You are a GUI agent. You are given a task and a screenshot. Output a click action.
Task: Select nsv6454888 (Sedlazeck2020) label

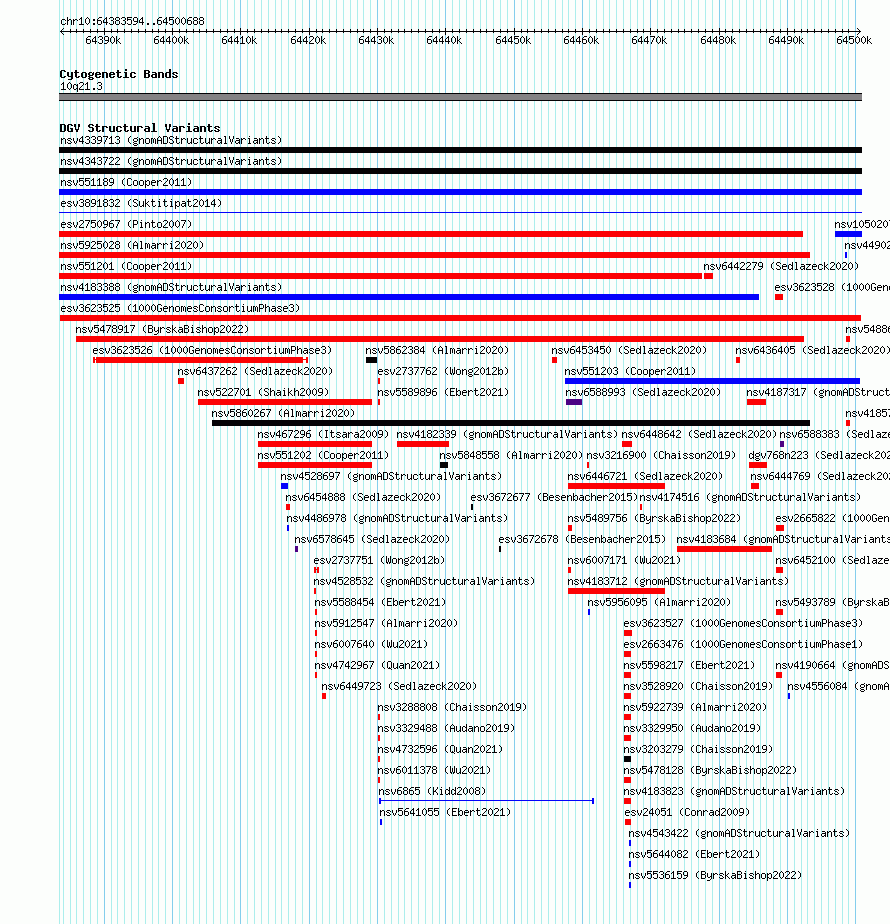pos(363,497)
